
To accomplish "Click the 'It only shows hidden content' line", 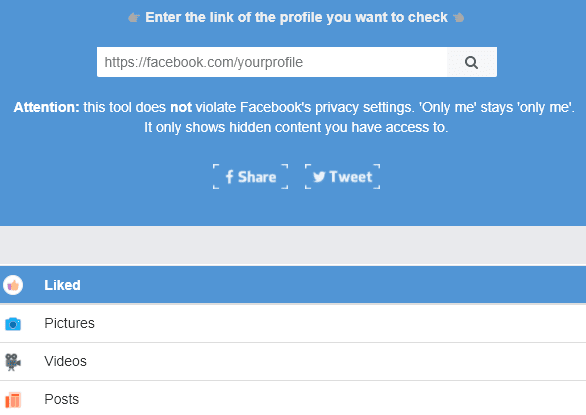I will 296,127.
